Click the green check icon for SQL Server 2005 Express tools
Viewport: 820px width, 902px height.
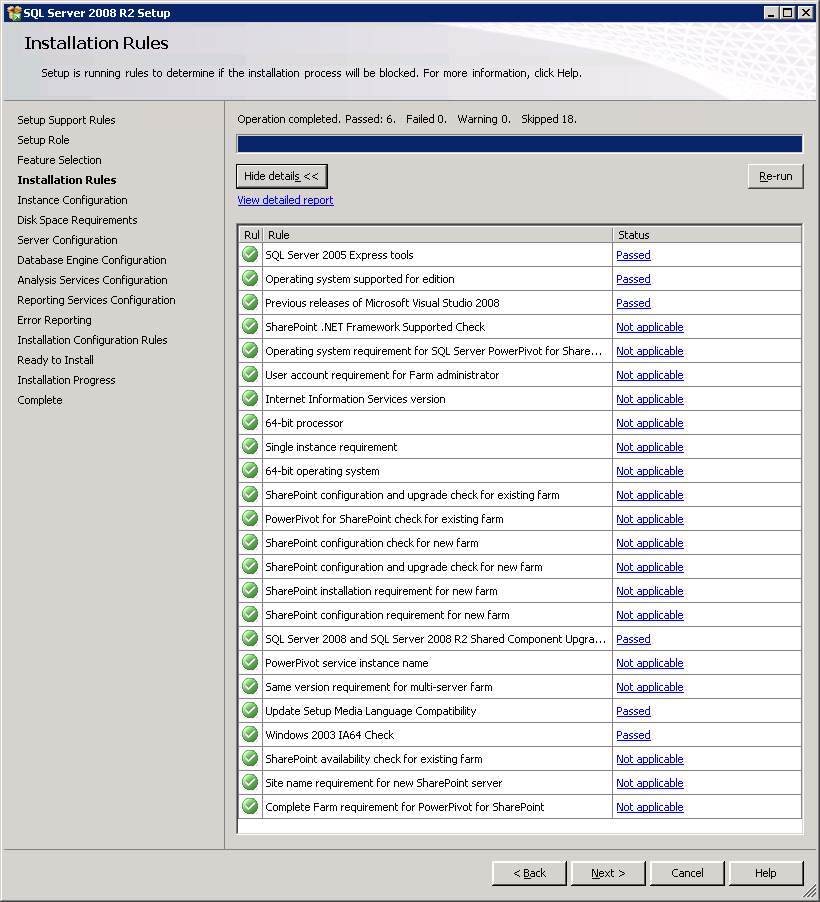(x=250, y=254)
